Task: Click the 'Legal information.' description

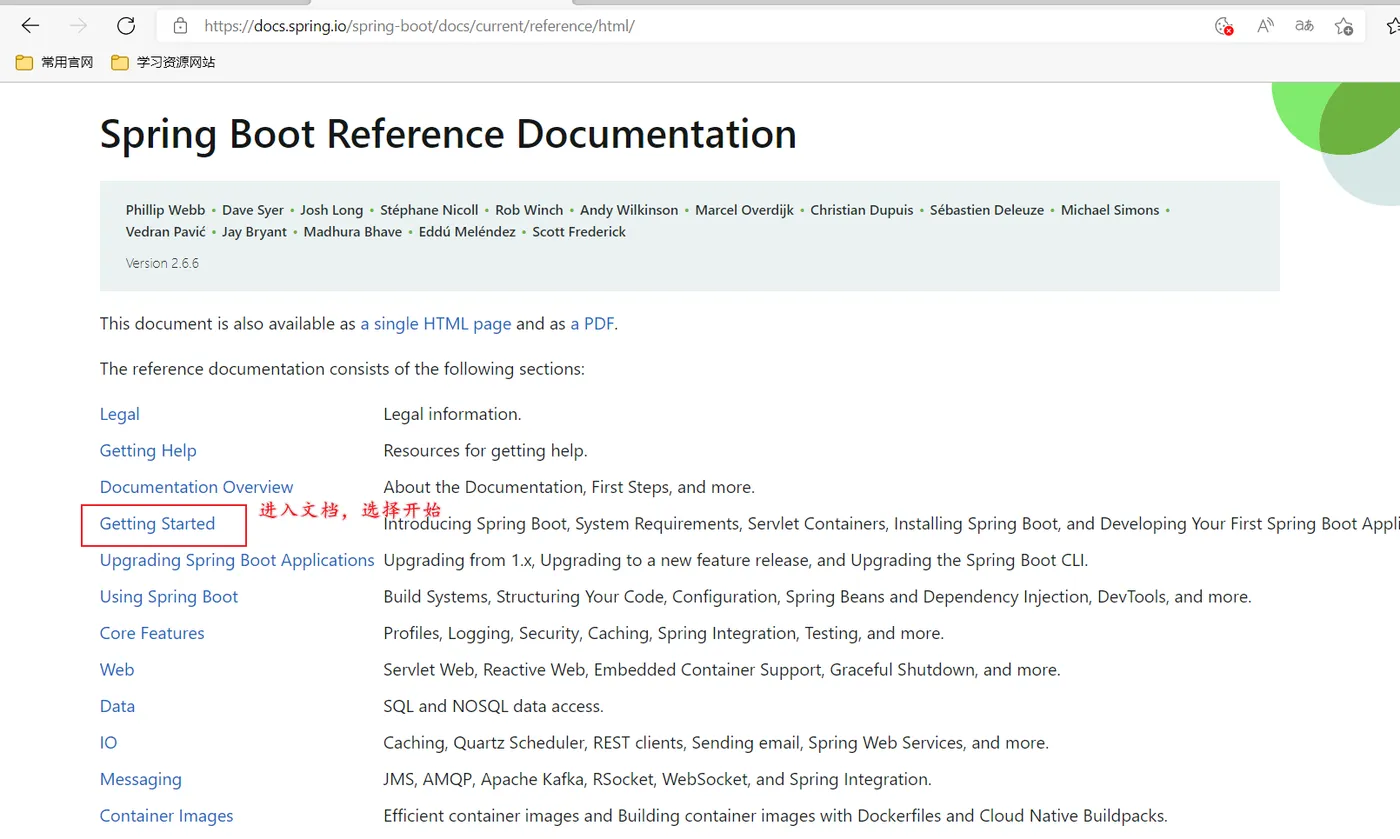Action: click(x=453, y=414)
